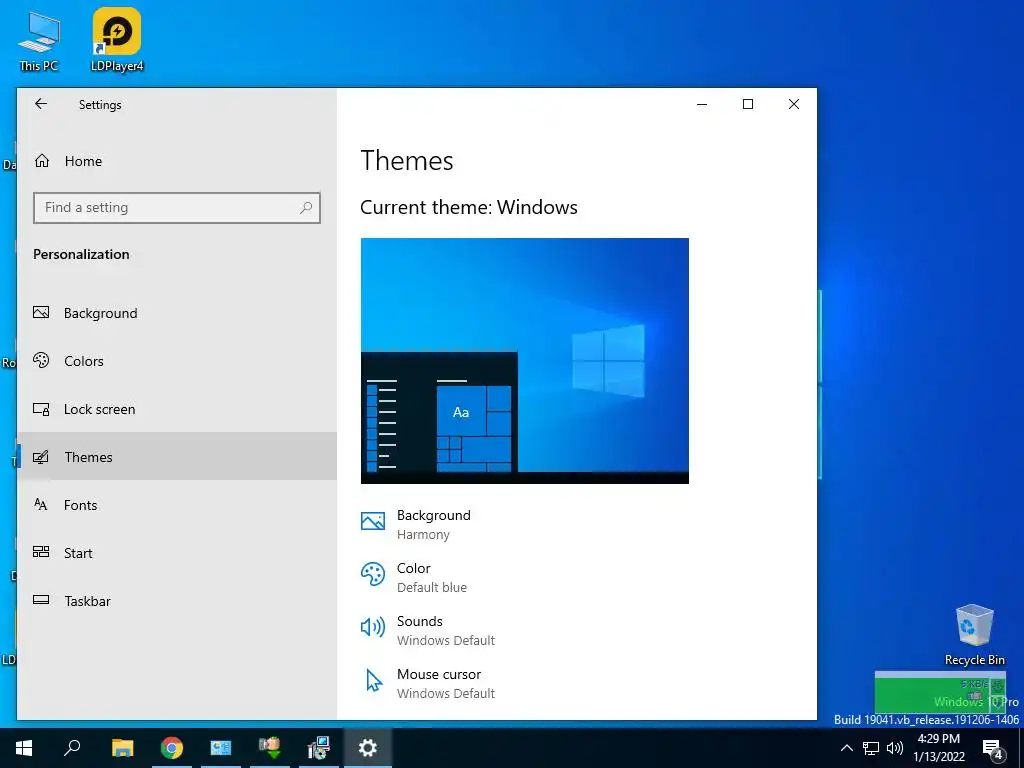Image resolution: width=1024 pixels, height=768 pixels.
Task: Click the Colors palette icon in sidebar
Action: (41, 360)
